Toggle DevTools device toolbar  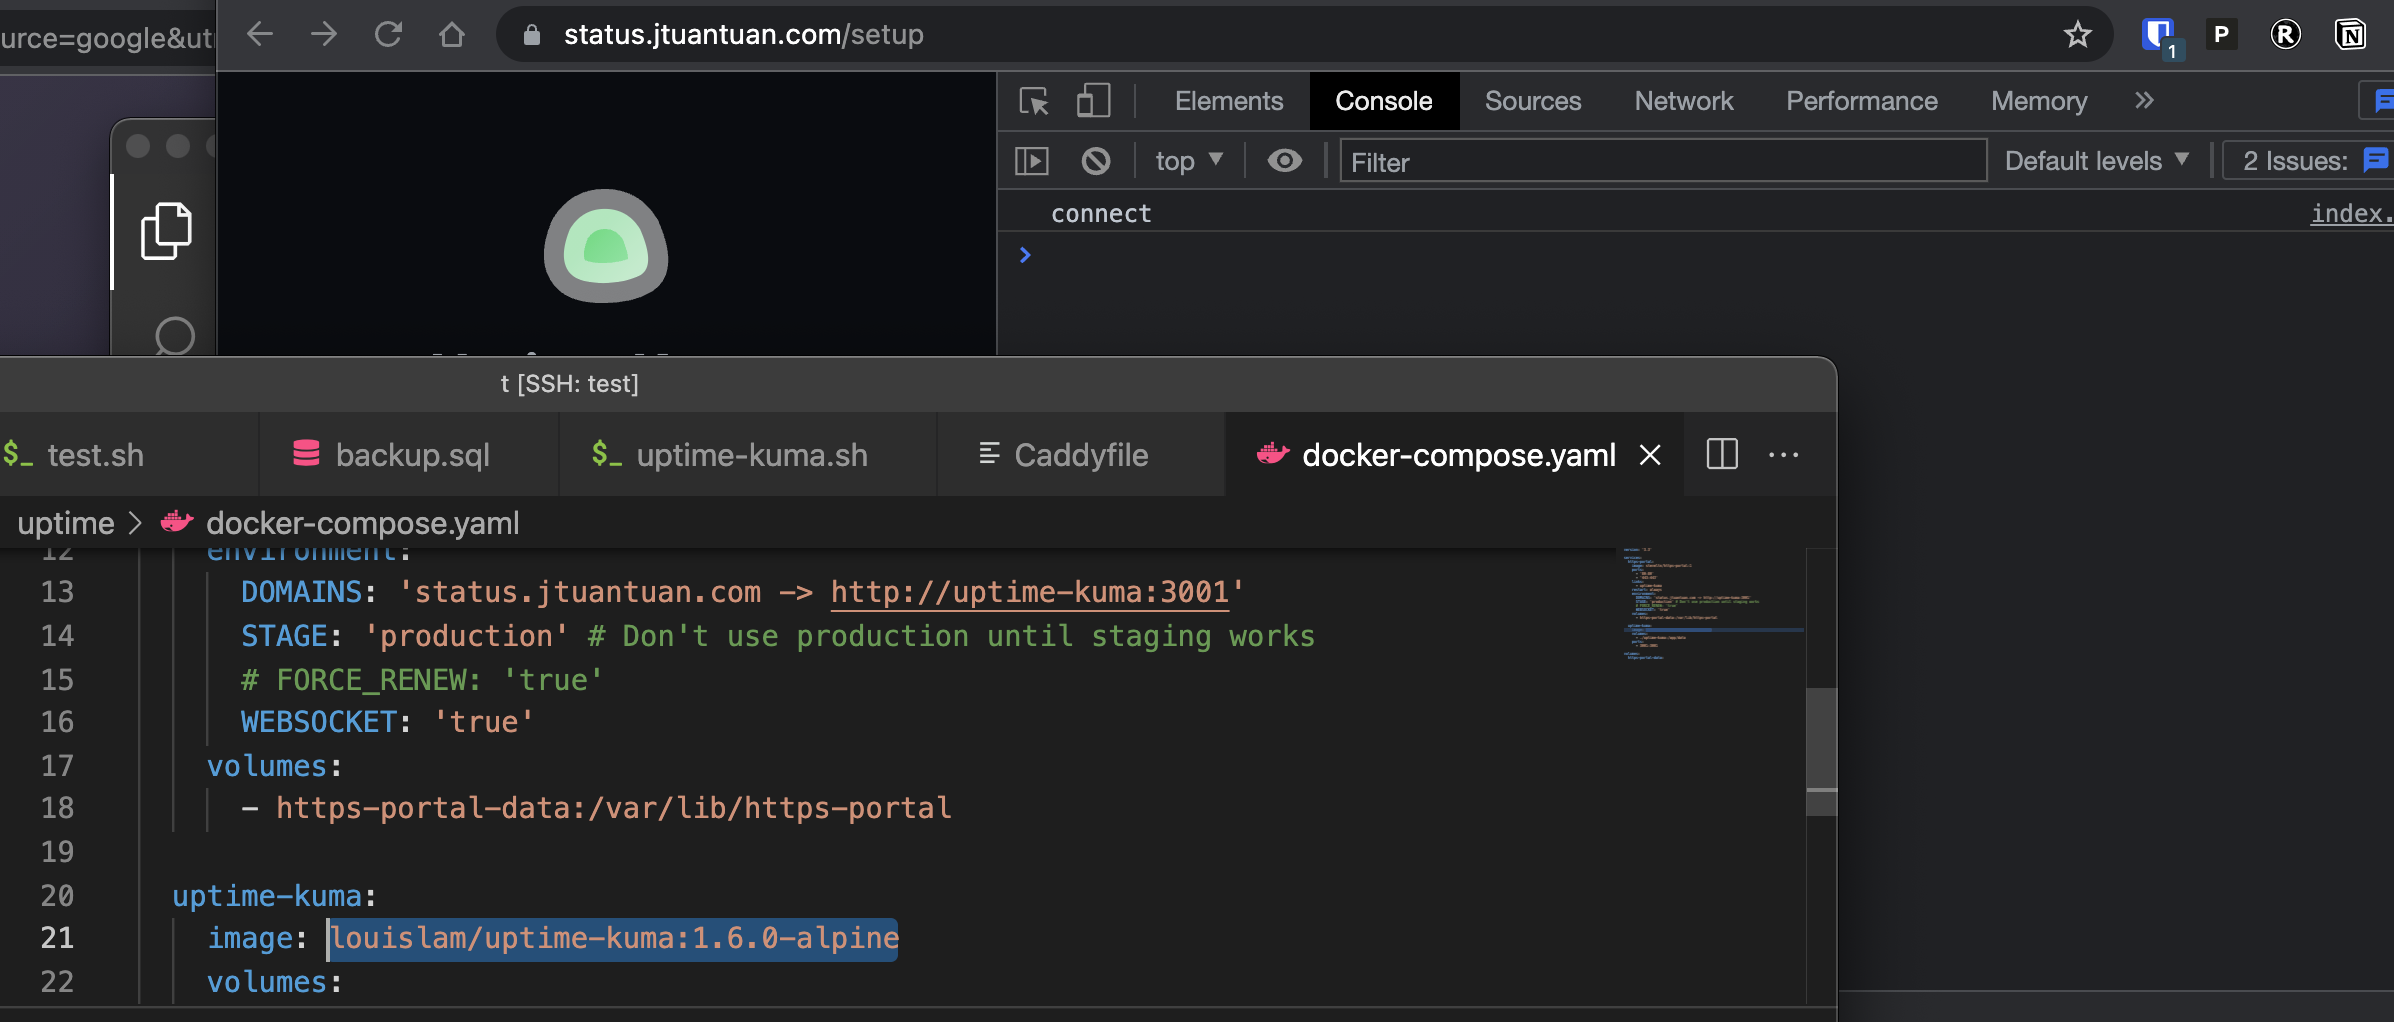coord(1093,101)
